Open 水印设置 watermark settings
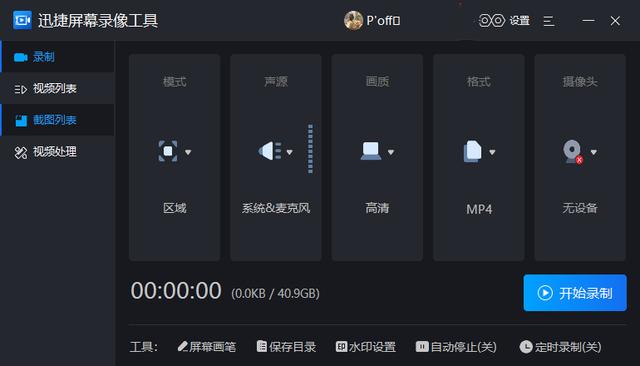This screenshot has width=640, height=366. [x=366, y=347]
